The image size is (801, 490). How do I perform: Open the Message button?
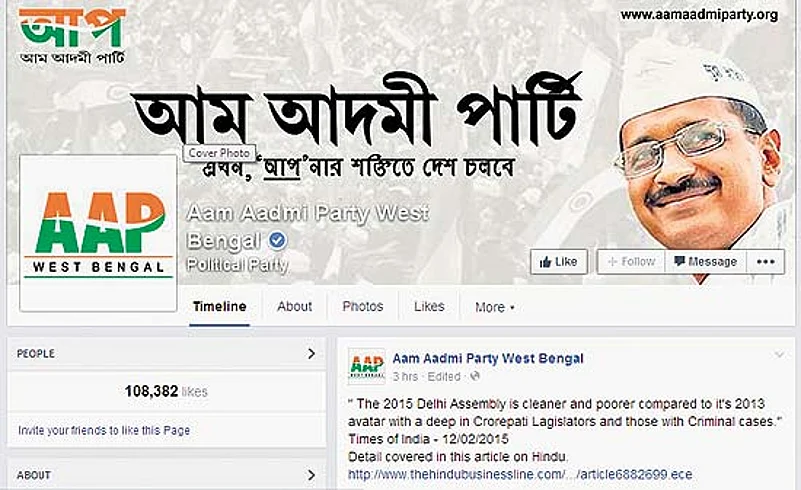click(x=705, y=262)
